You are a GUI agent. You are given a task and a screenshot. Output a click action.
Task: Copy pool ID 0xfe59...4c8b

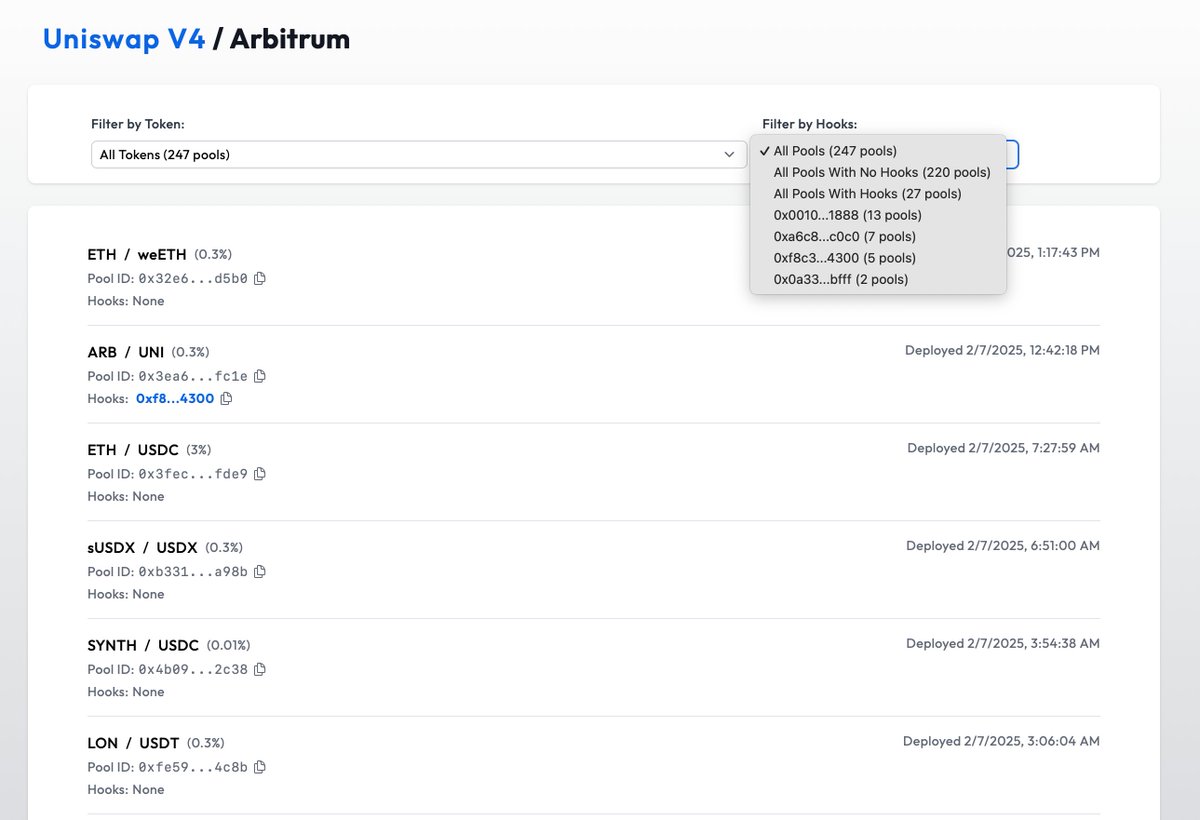tap(260, 768)
